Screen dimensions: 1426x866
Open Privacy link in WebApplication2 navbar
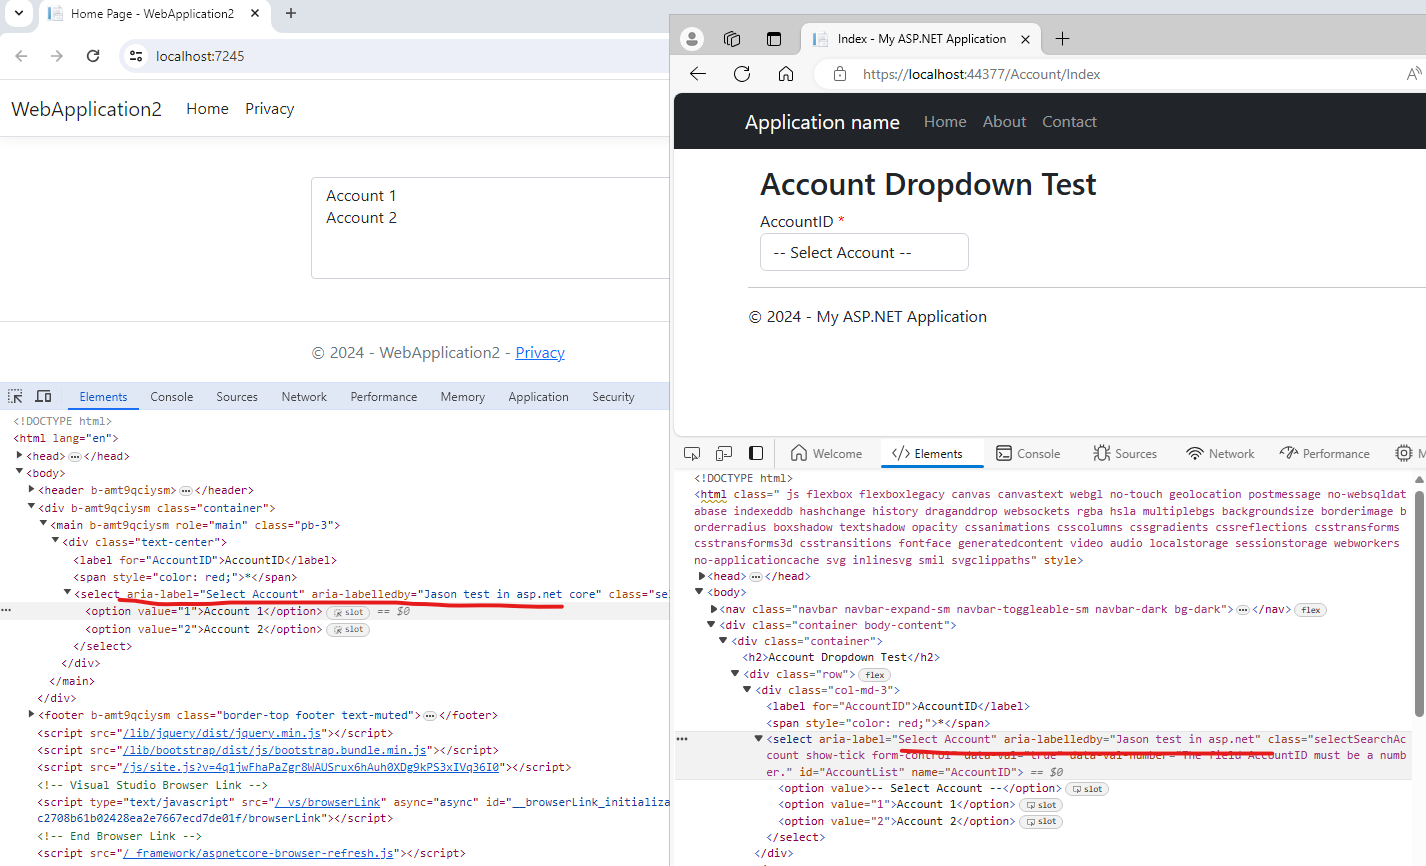(269, 109)
